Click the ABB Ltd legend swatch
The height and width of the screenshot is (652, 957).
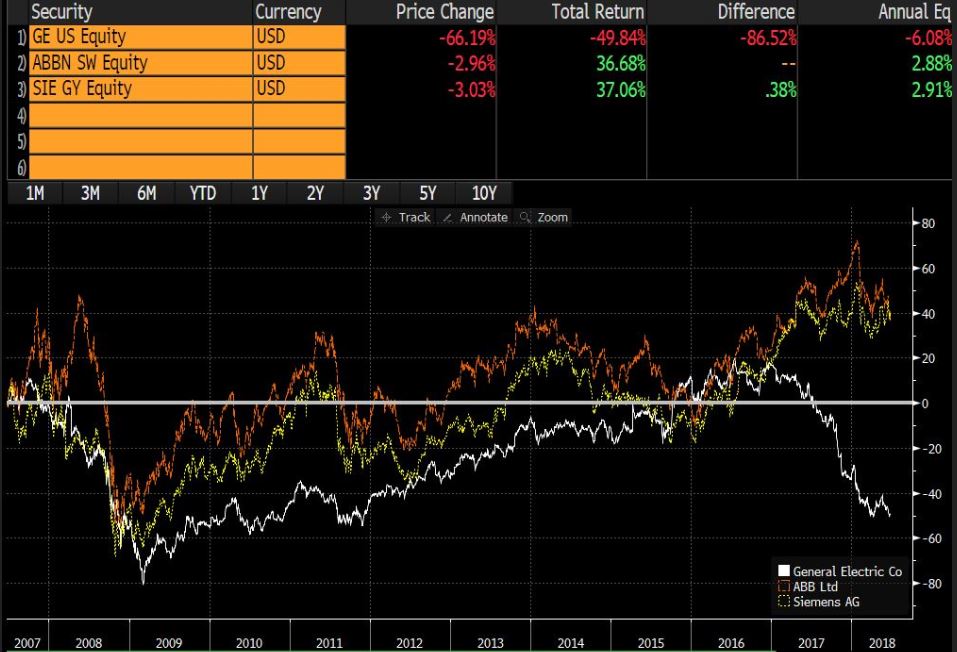tap(784, 586)
